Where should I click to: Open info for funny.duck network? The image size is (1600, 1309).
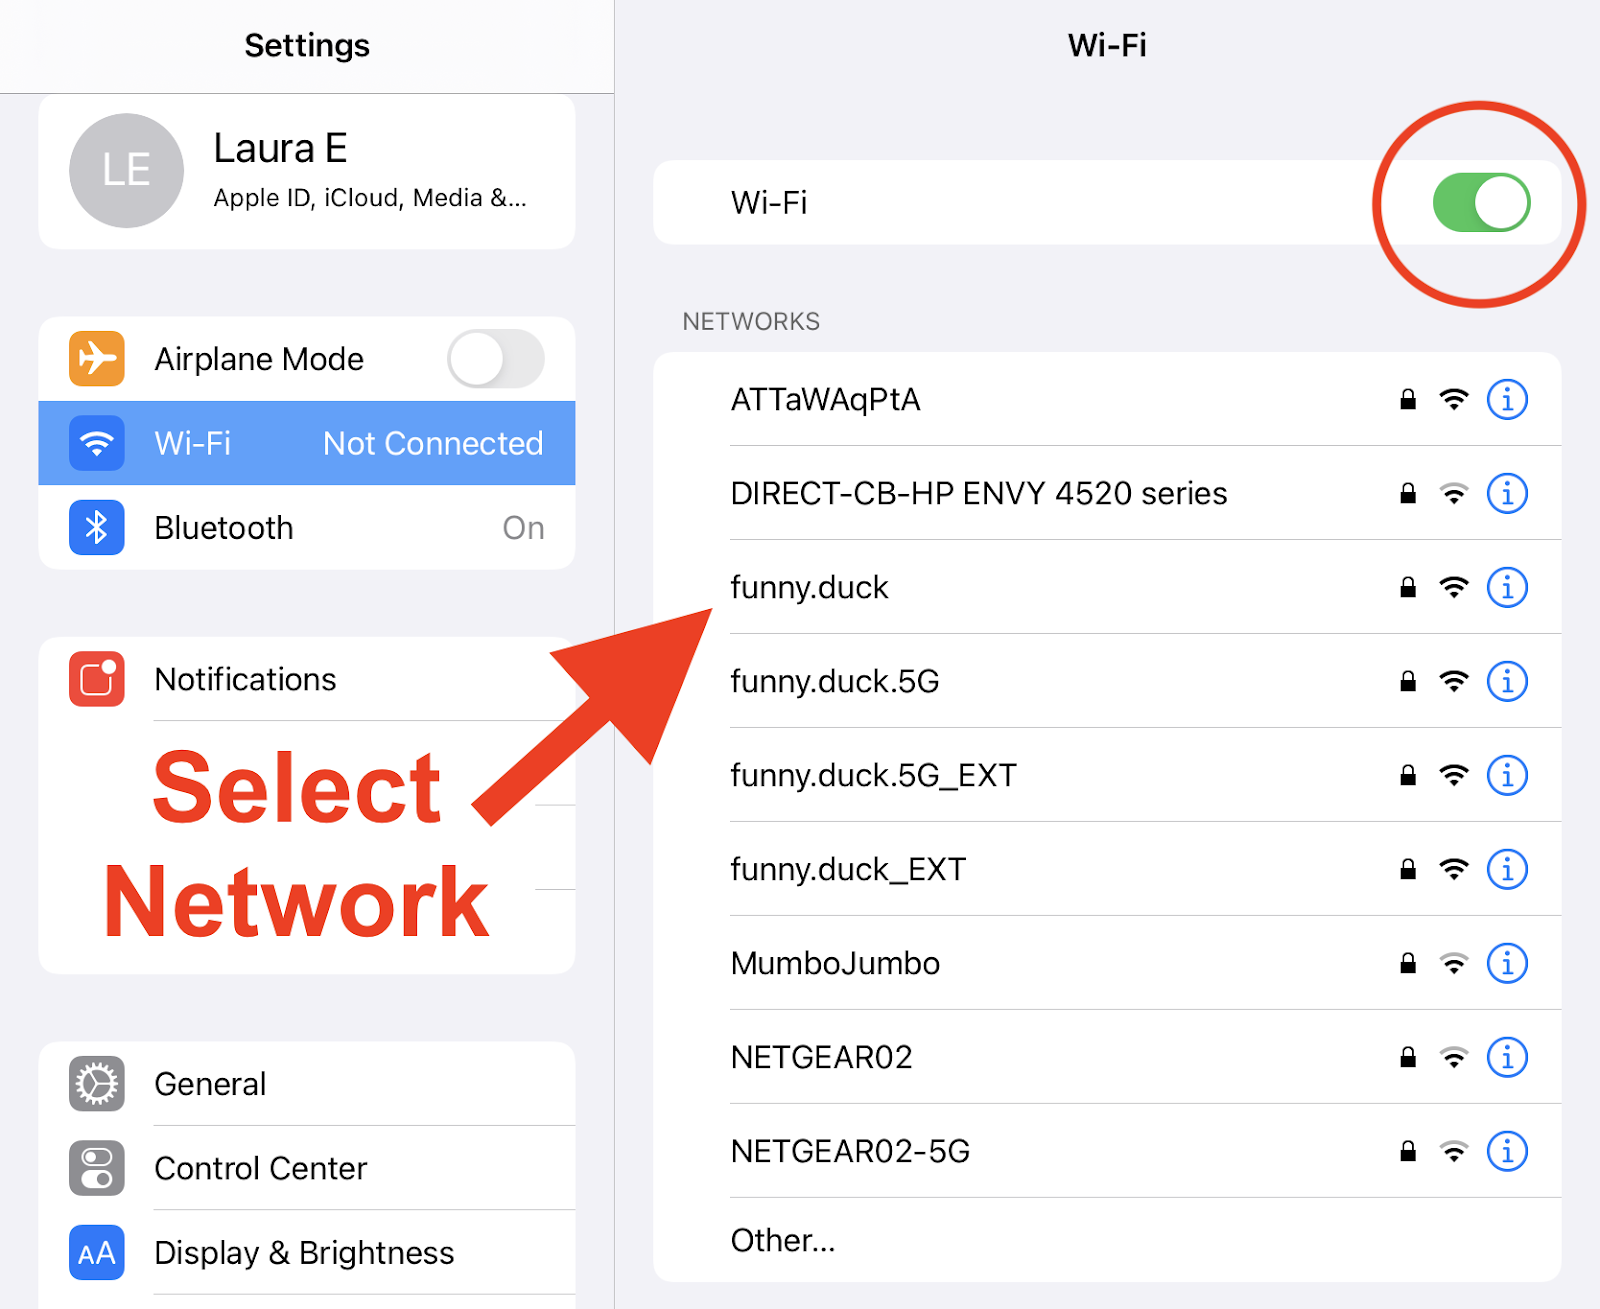pos(1506,588)
